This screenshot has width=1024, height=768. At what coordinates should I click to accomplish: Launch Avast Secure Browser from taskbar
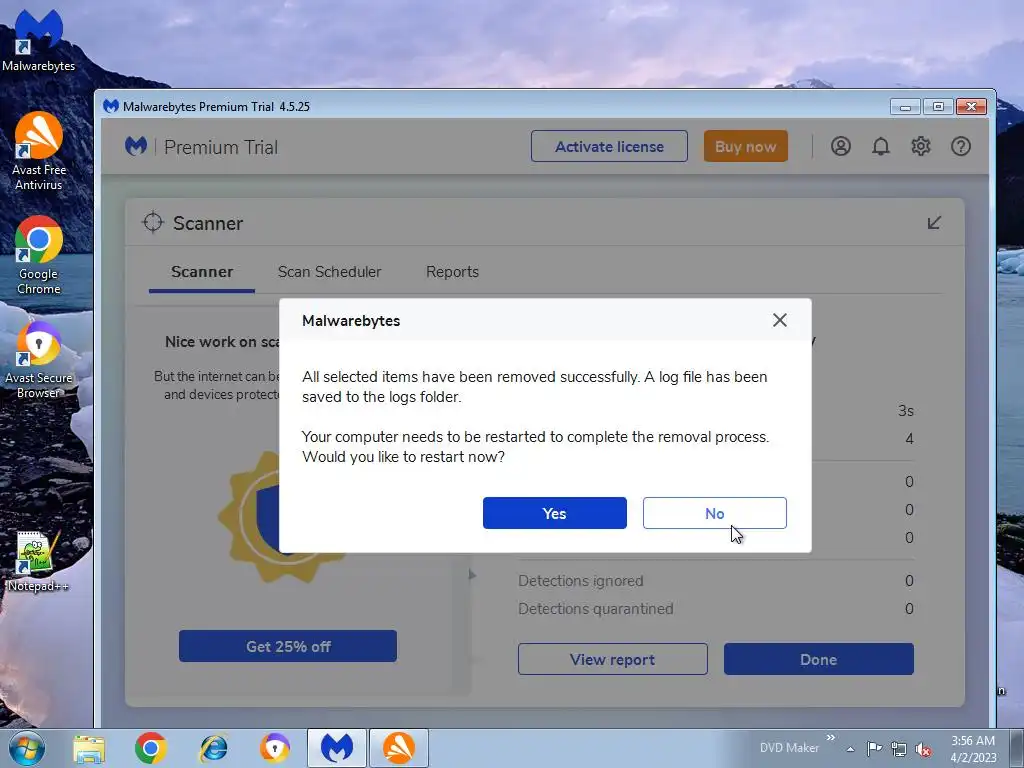click(x=275, y=748)
